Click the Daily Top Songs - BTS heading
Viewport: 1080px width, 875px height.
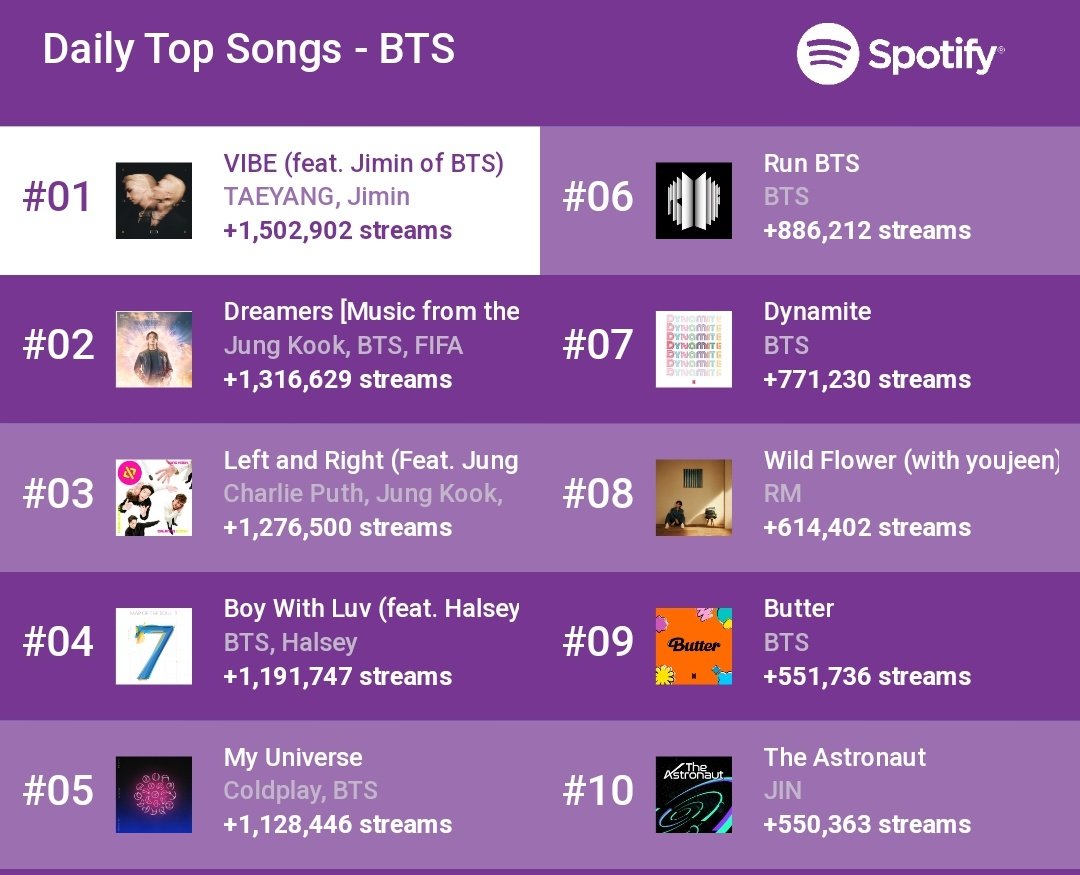tap(249, 49)
